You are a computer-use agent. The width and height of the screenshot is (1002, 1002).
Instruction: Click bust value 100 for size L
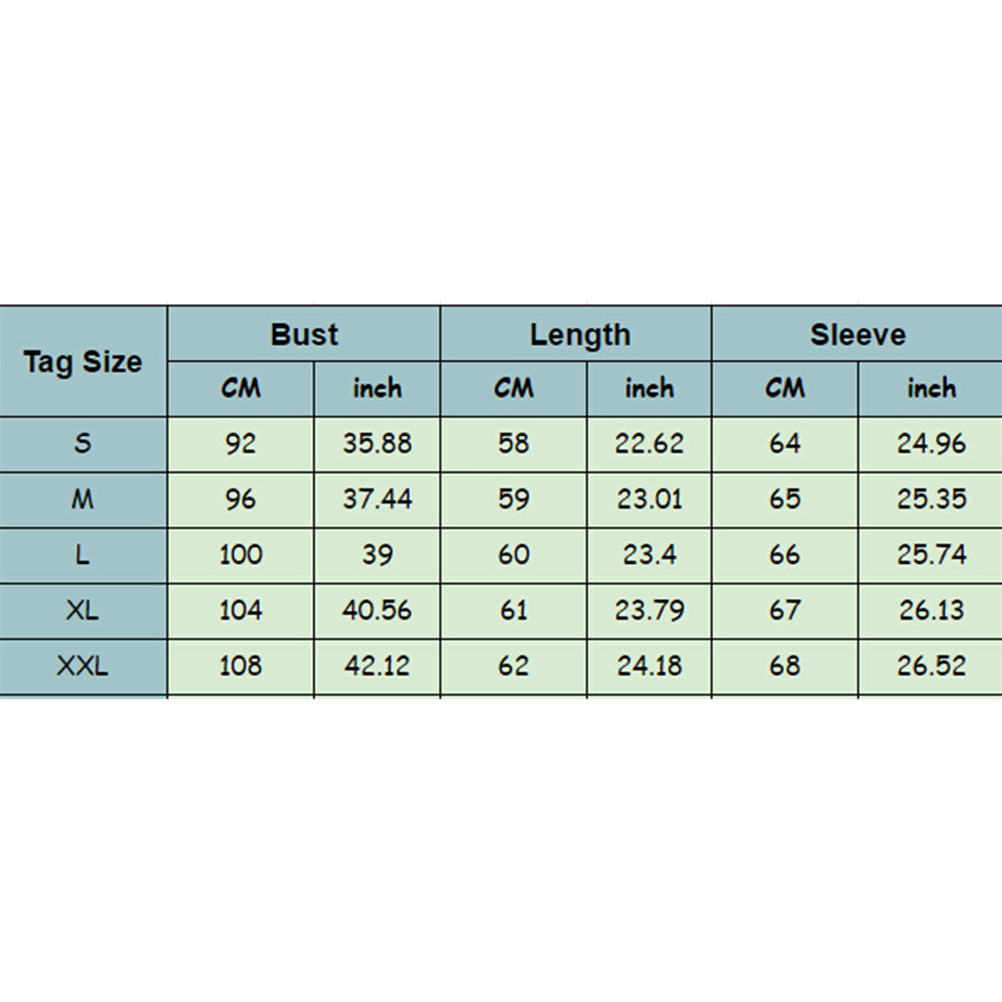coord(241,555)
